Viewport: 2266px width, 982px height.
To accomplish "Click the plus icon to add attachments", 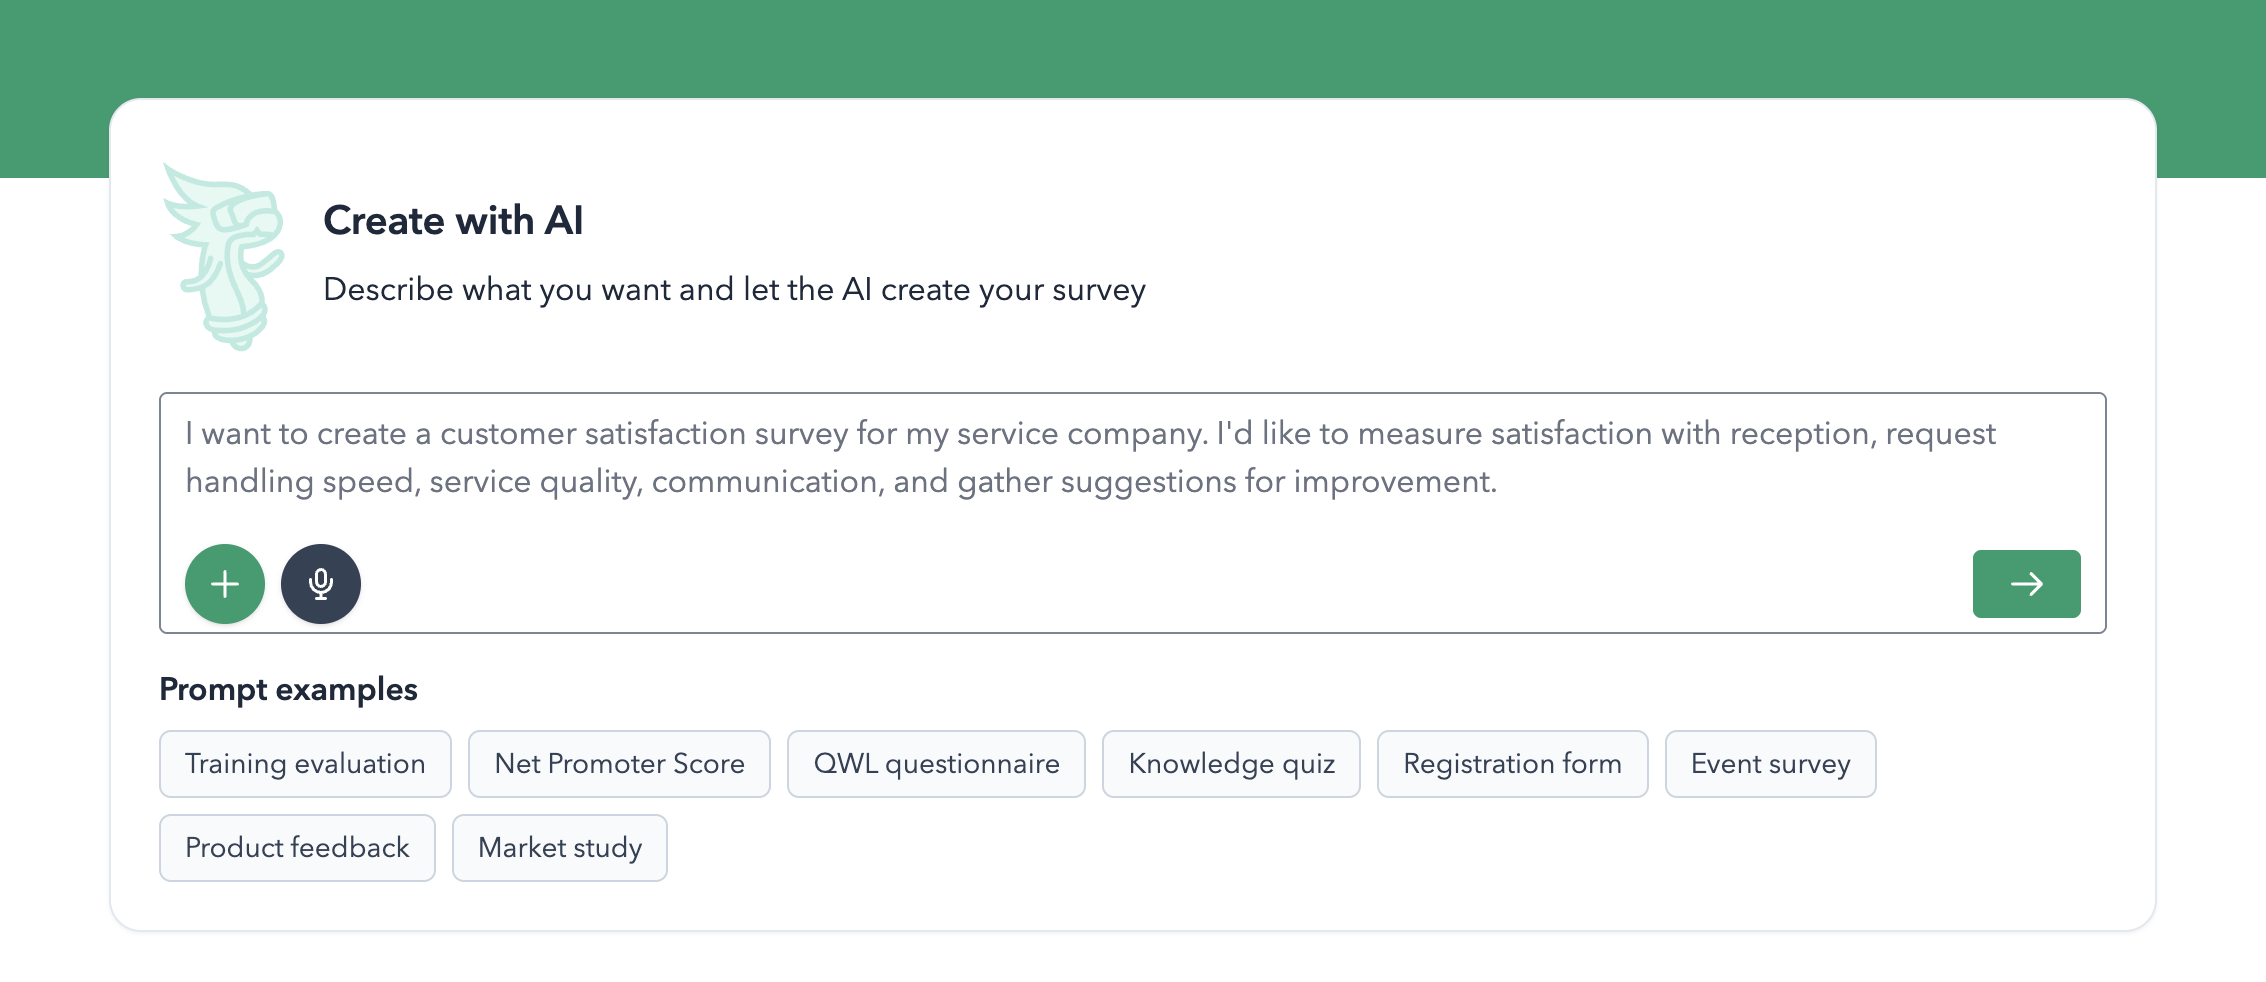I will pos(224,583).
